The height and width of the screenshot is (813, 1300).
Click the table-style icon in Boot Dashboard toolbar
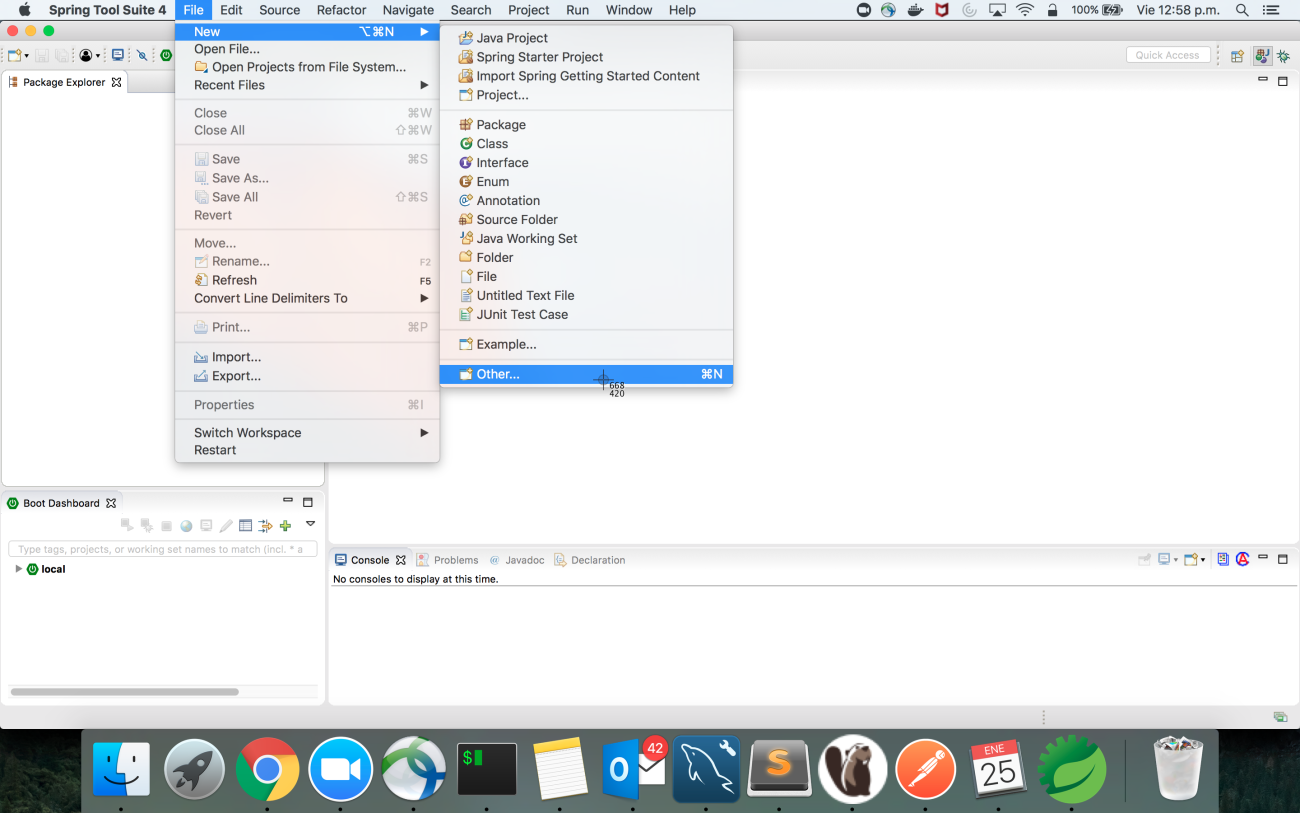pyautogui.click(x=245, y=526)
